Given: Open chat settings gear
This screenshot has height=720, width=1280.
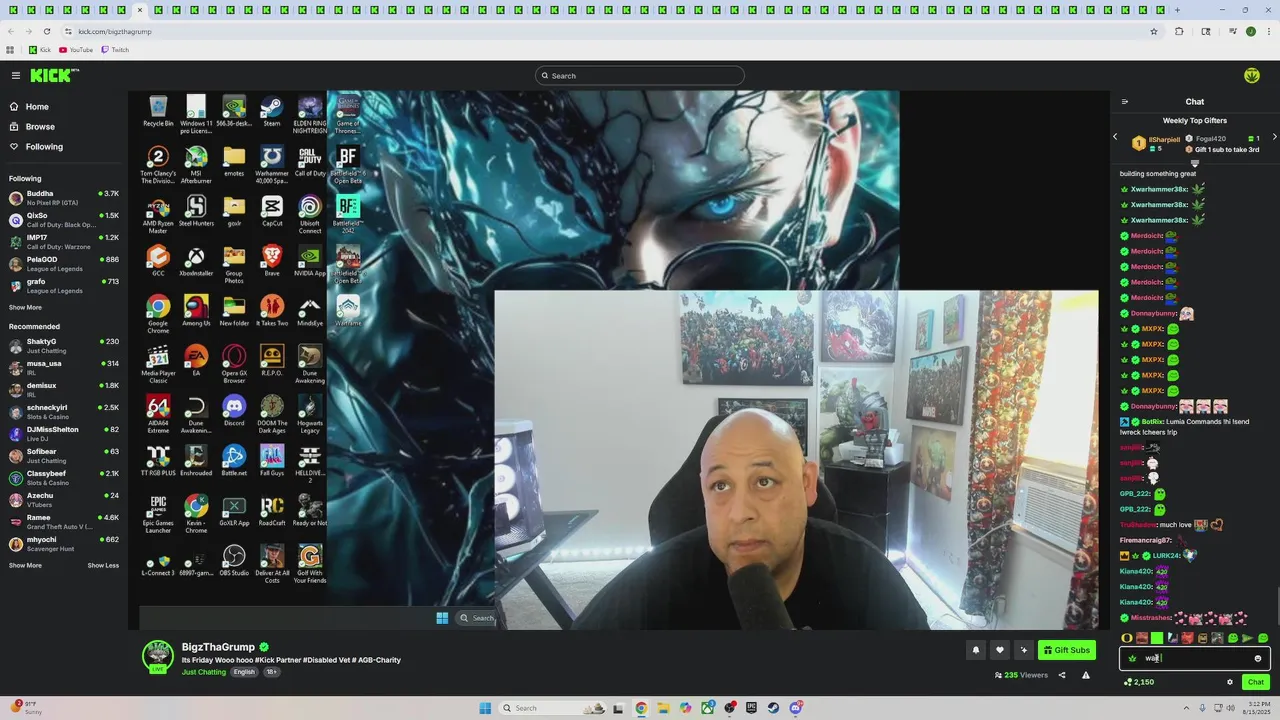Looking at the screenshot, I should [1230, 682].
